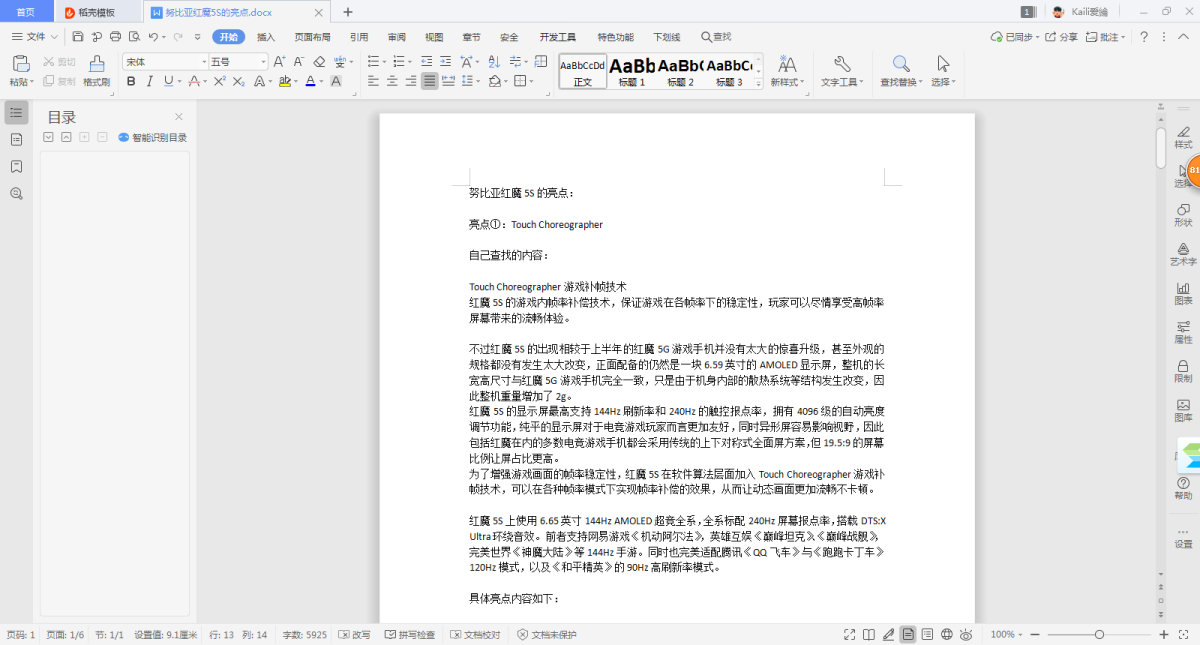Click the 分享 (Share) button
Viewport: 1200px width, 645px height.
click(1063, 37)
